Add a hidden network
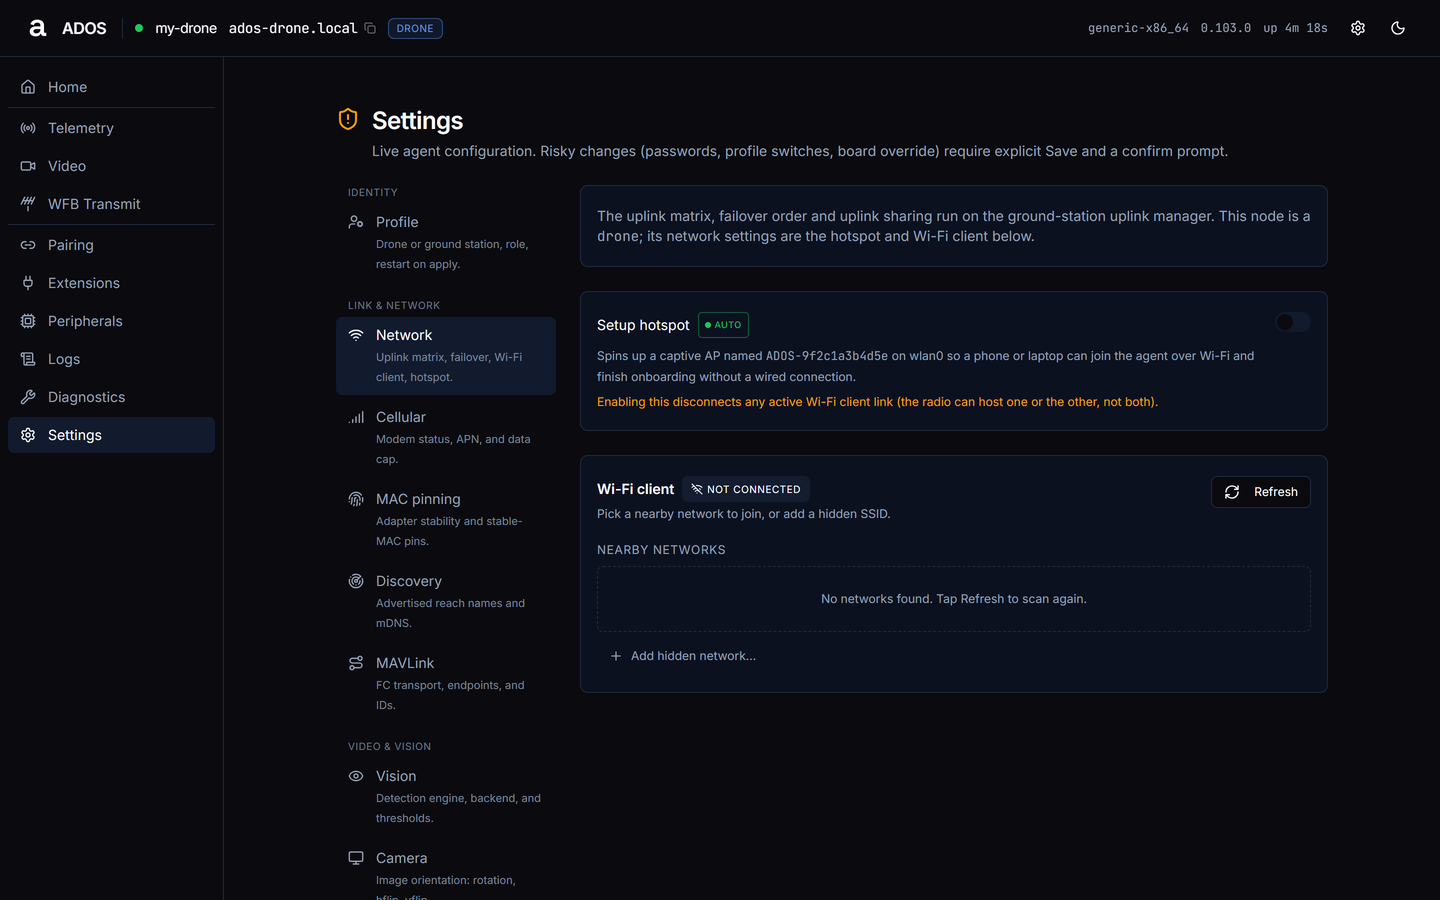Screen dimensions: 1440x900 683,656
